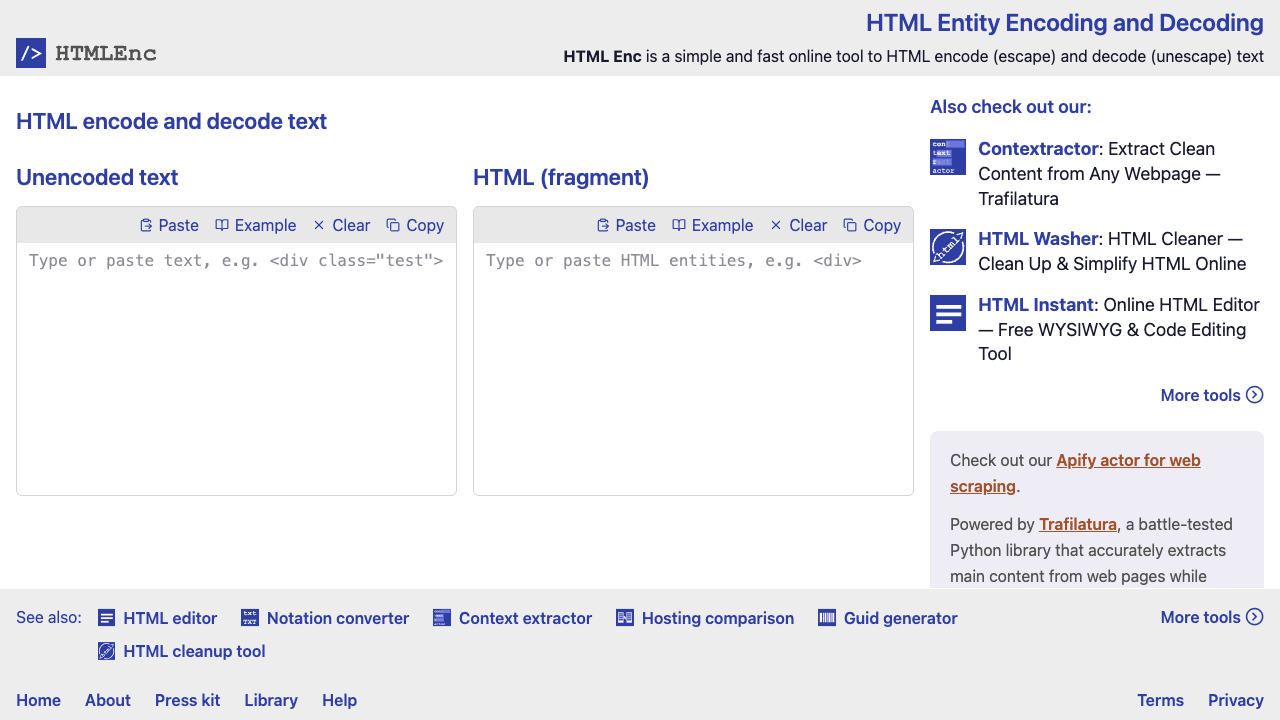This screenshot has width=1280, height=720.
Task: Open the Press kit page
Action: 187,700
